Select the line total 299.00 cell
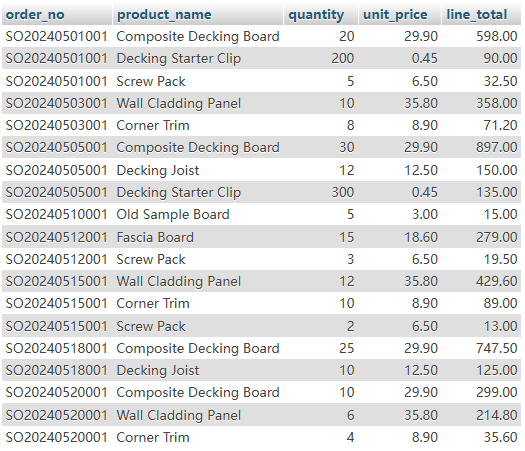This screenshot has height=451, width=525. pyautogui.click(x=497, y=392)
